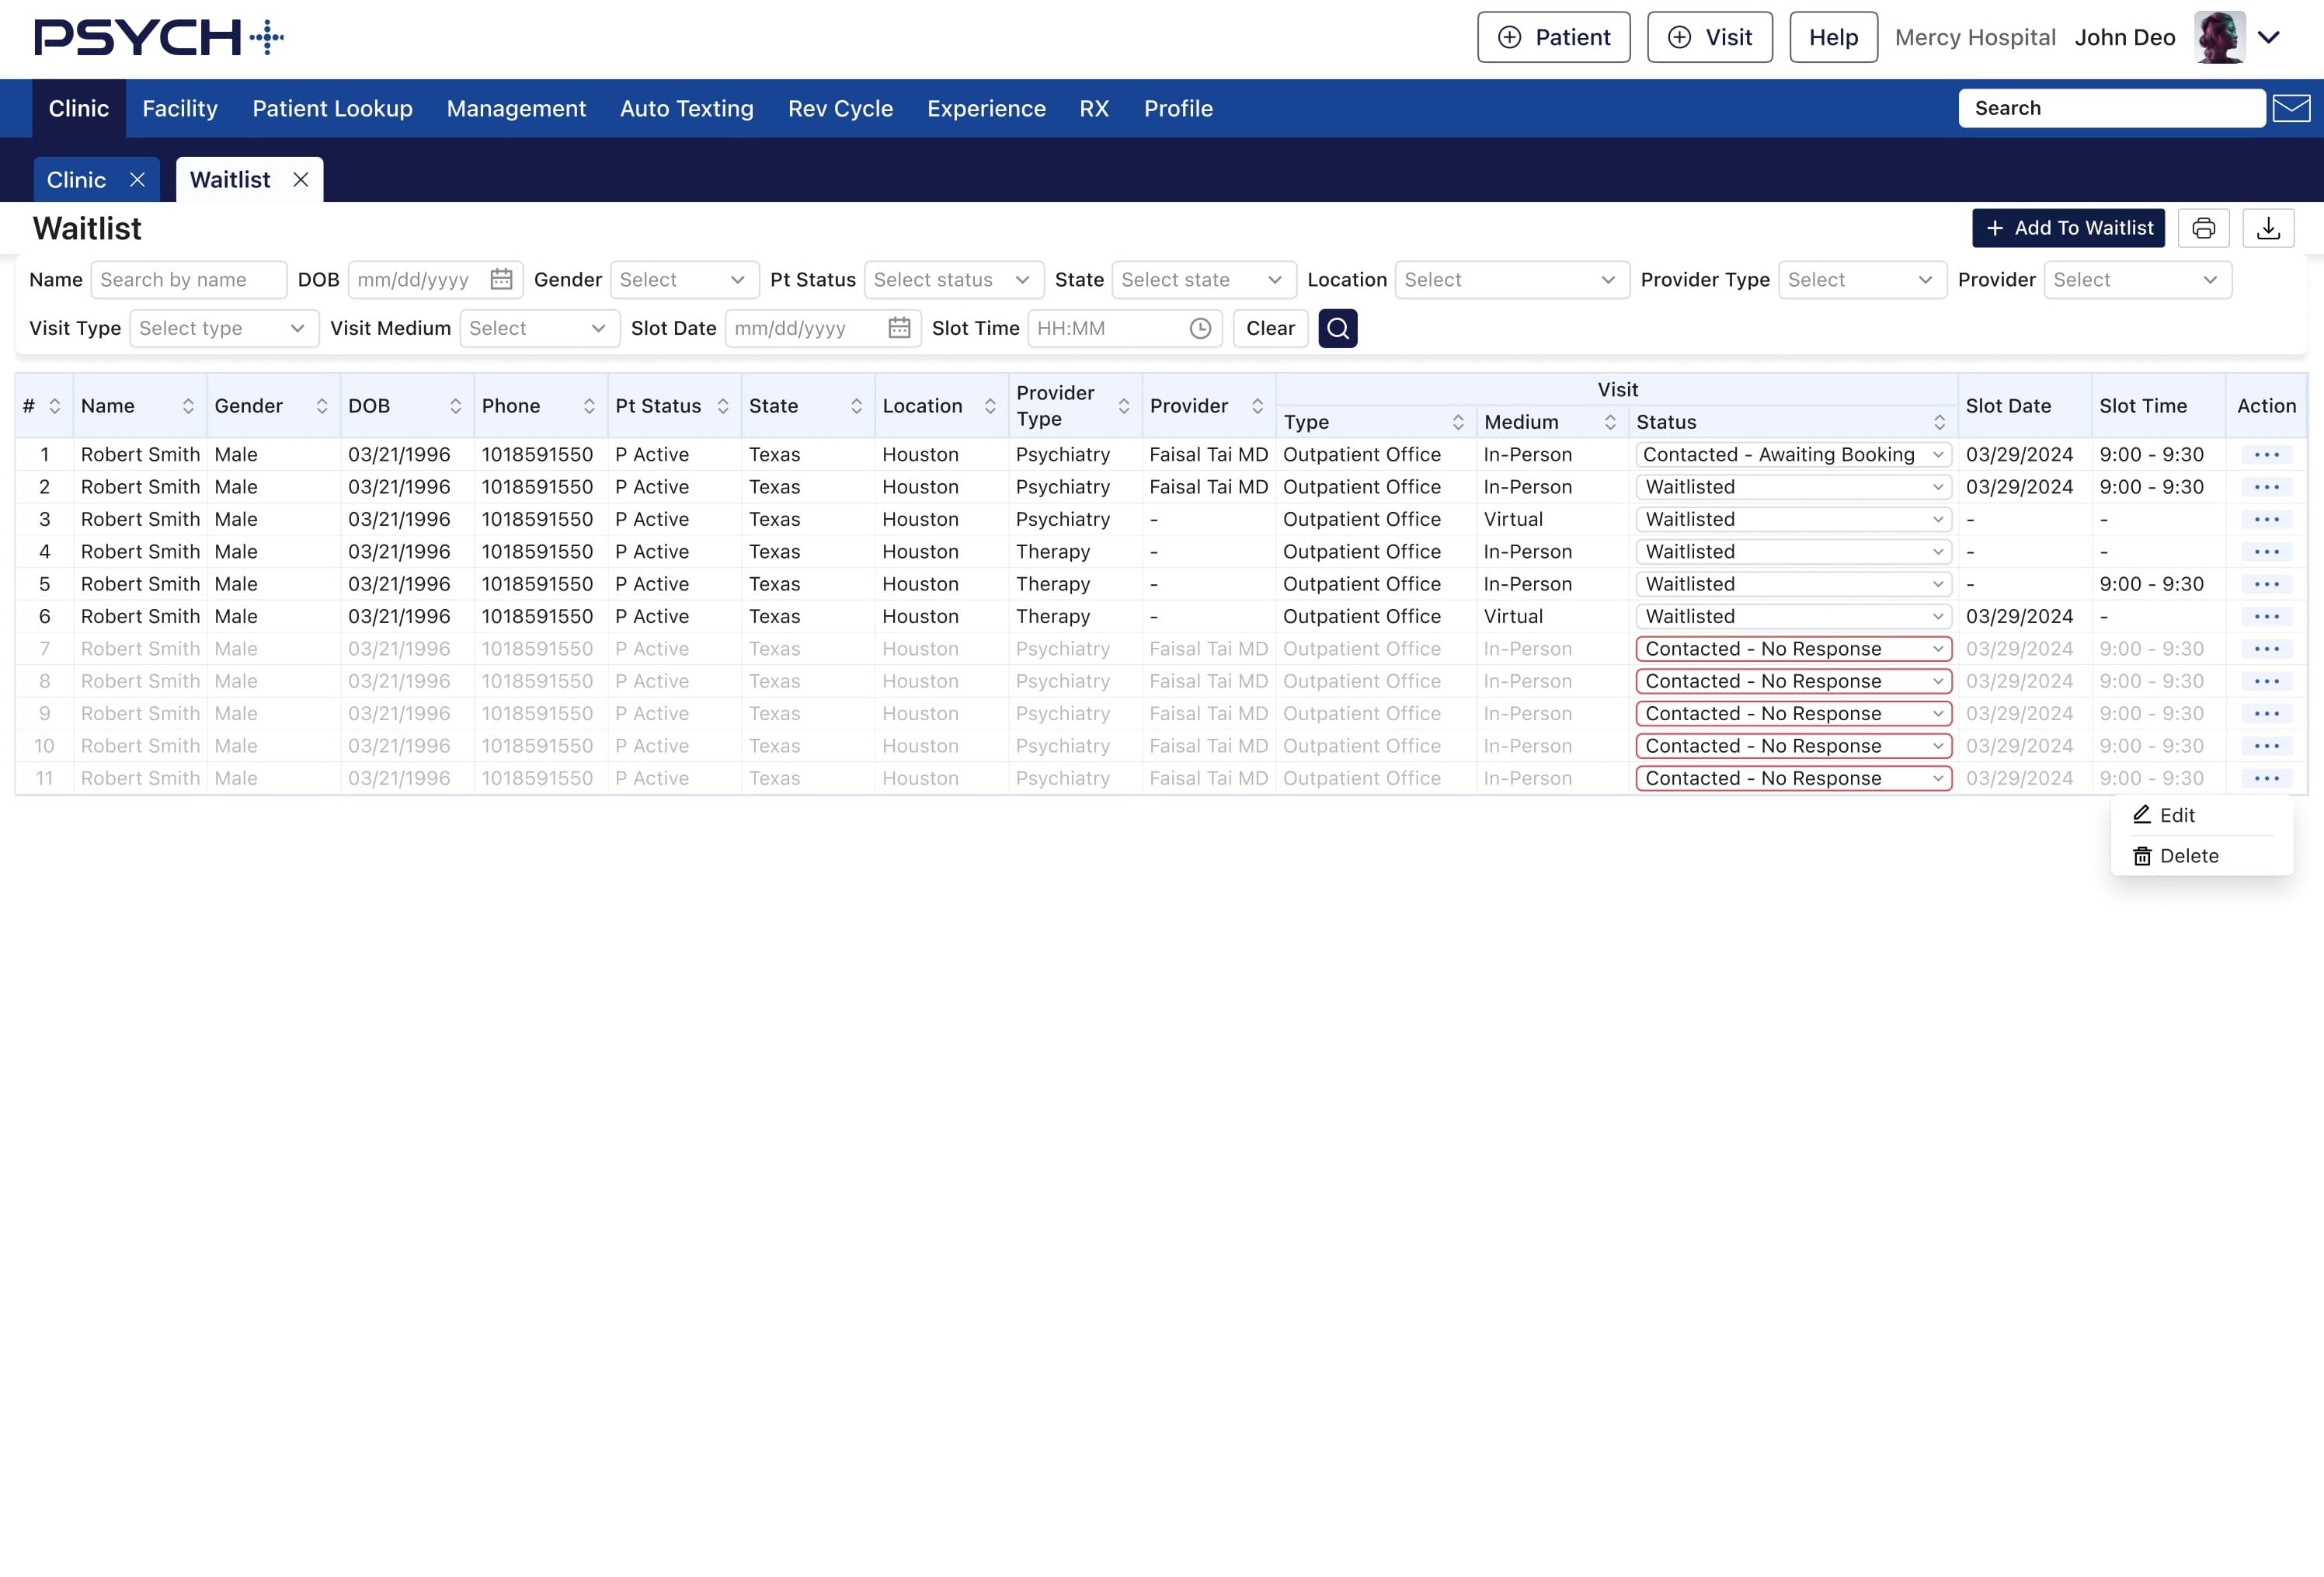Image resolution: width=2324 pixels, height=1577 pixels.
Task: Open the Rev Cycle menu
Action: pyautogui.click(x=840, y=108)
